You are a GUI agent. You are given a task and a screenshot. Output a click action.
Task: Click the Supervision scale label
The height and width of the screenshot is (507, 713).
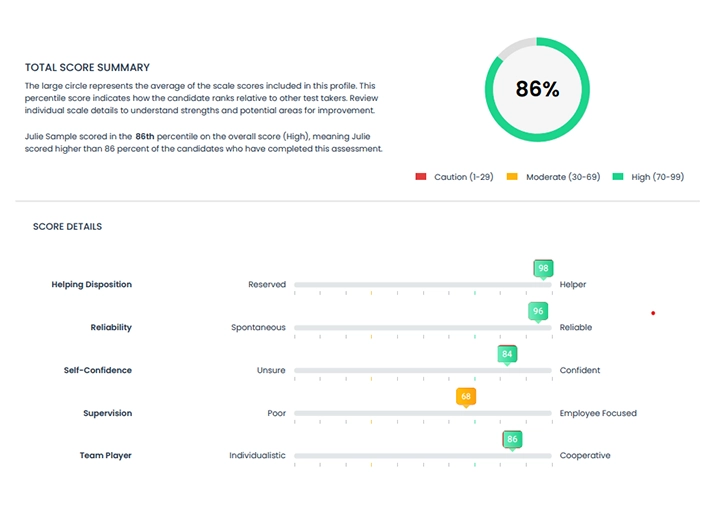(107, 413)
